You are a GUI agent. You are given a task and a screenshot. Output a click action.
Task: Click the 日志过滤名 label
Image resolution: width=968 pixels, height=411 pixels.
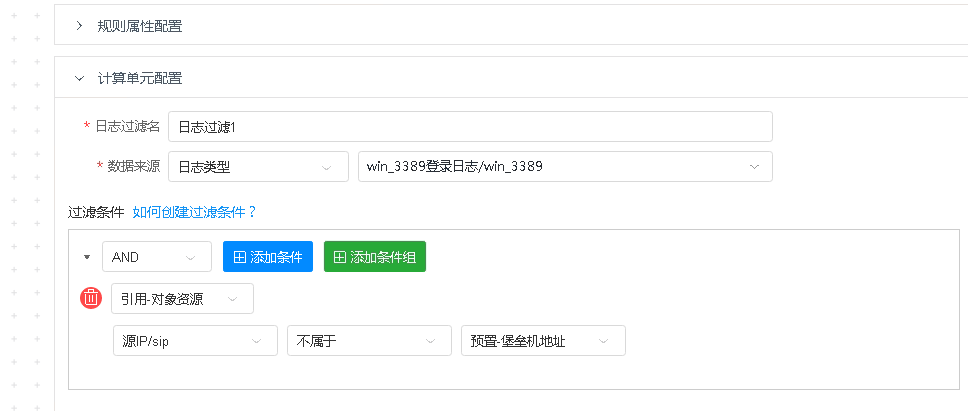pos(127,127)
